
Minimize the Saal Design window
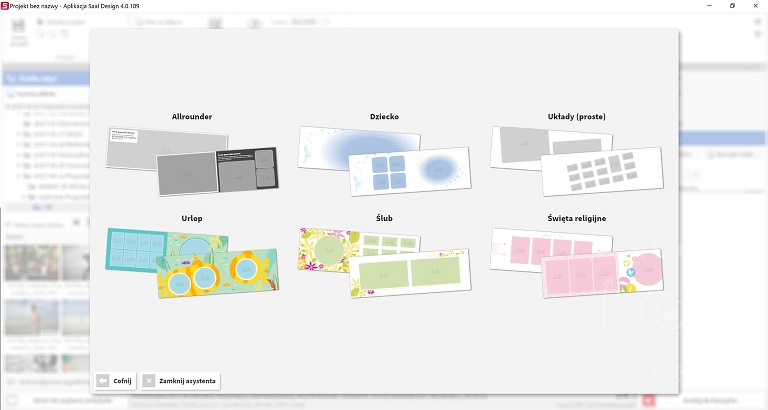tap(709, 6)
